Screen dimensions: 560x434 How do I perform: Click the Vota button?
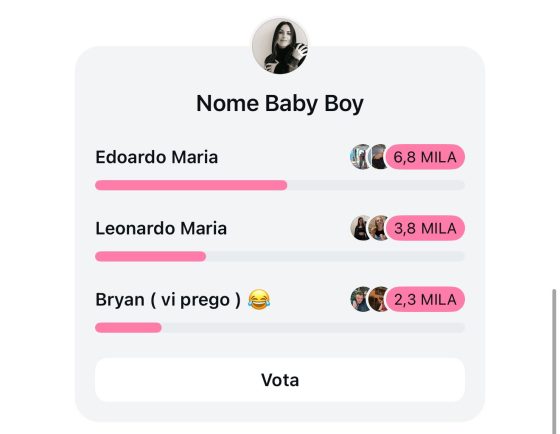click(x=280, y=380)
